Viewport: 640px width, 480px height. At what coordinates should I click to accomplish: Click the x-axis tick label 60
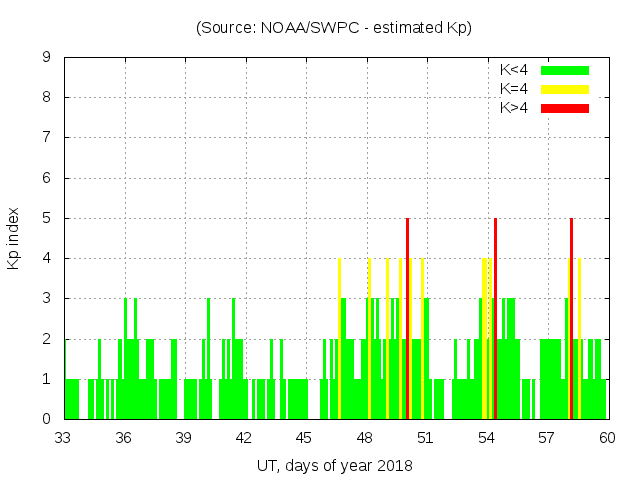607,438
